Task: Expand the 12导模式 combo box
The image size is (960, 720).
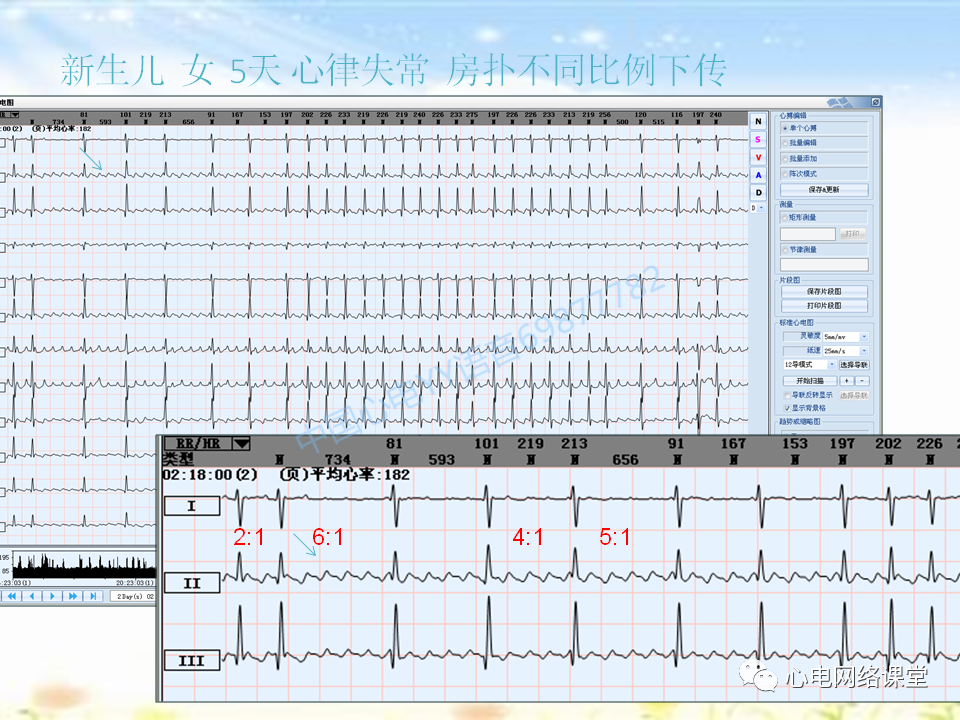Action: coord(809,365)
